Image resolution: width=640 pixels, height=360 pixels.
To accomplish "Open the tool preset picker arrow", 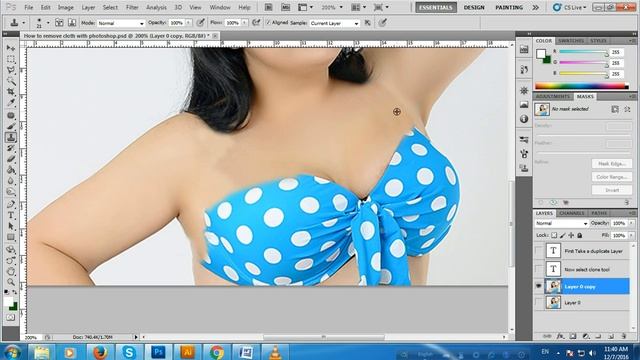I will pyautogui.click(x=24, y=23).
